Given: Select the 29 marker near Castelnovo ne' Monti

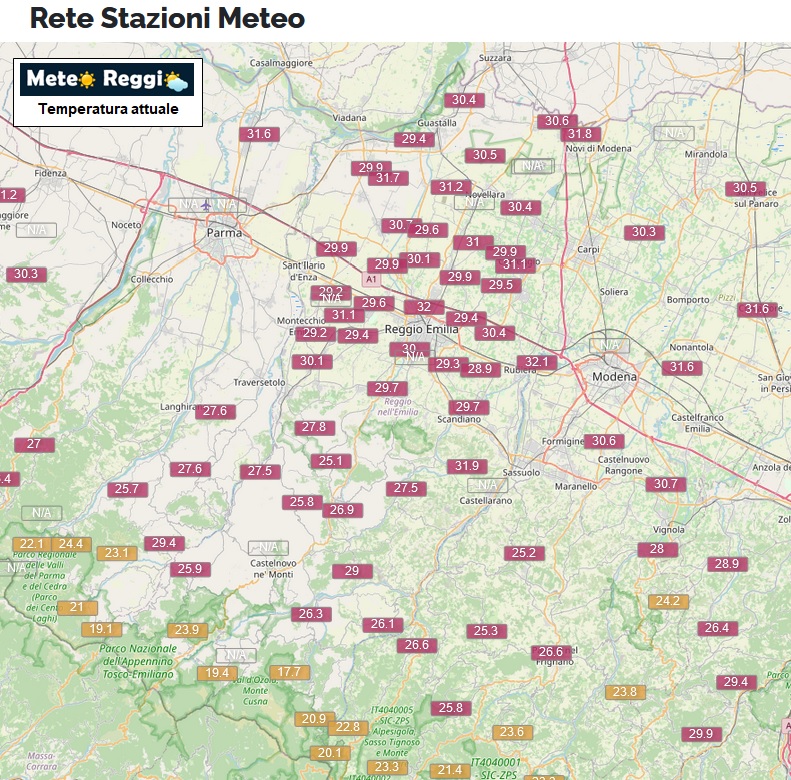Looking at the screenshot, I should click(x=352, y=571).
